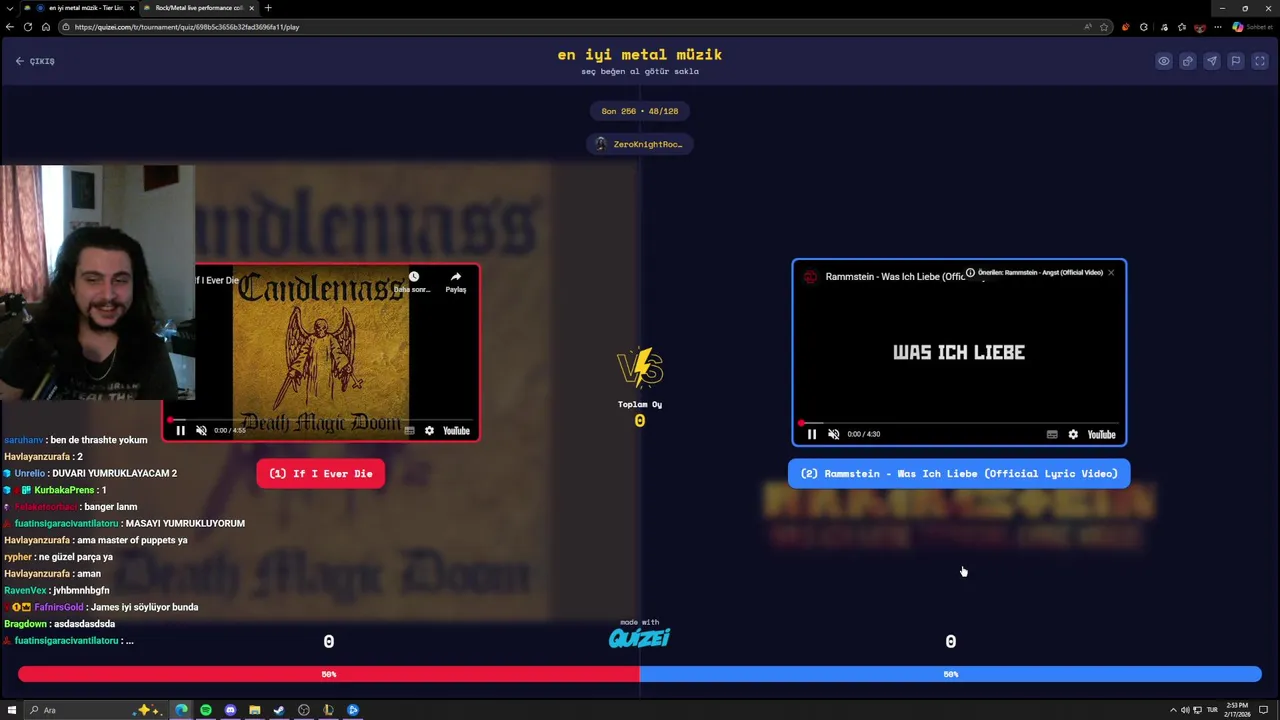Screen dimensions: 1280x720
Task: Open browser profile avatar
Action: point(1200,27)
